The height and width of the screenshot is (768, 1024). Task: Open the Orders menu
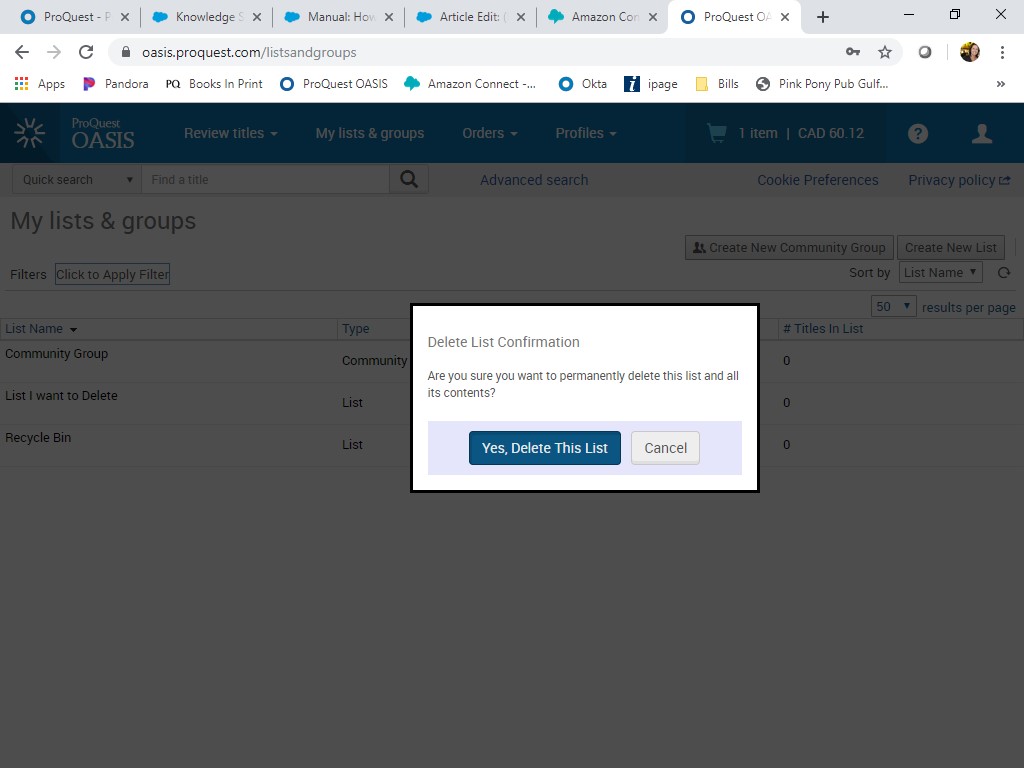[489, 133]
